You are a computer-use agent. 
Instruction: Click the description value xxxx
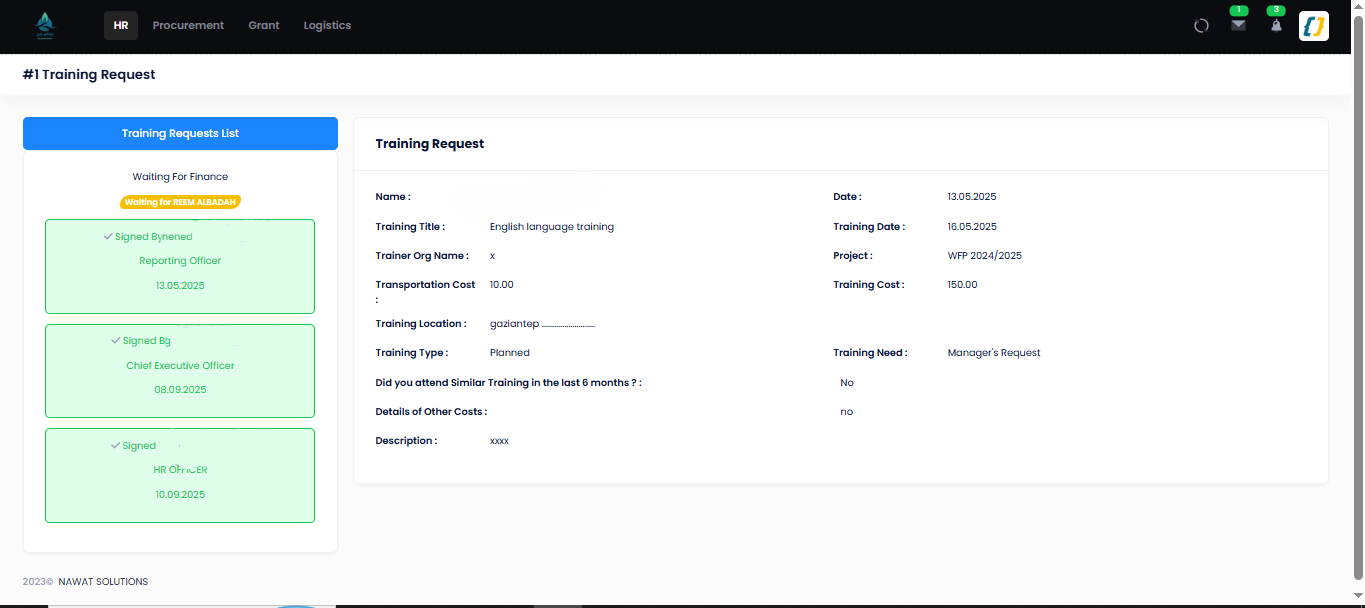point(499,441)
